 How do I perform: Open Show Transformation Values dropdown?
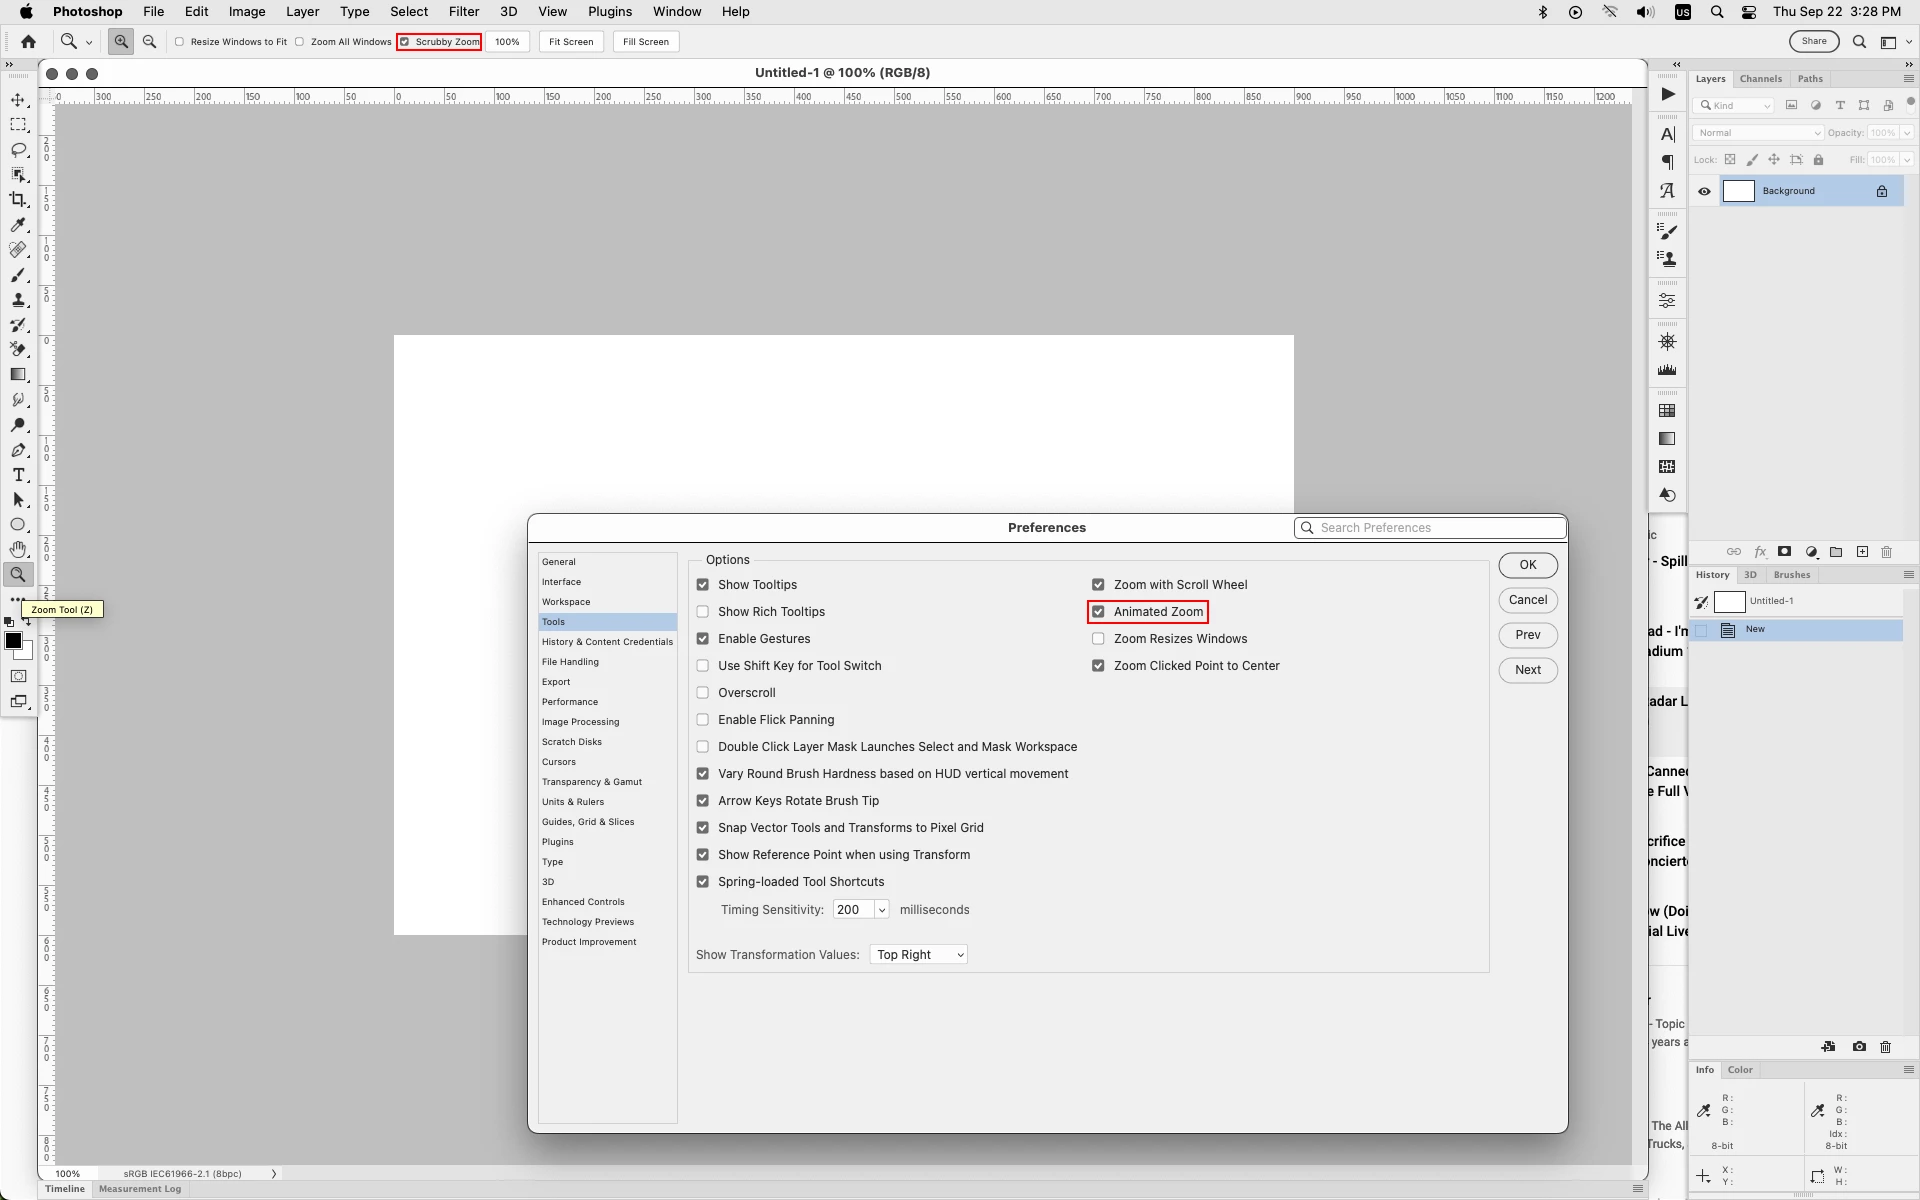(x=918, y=955)
